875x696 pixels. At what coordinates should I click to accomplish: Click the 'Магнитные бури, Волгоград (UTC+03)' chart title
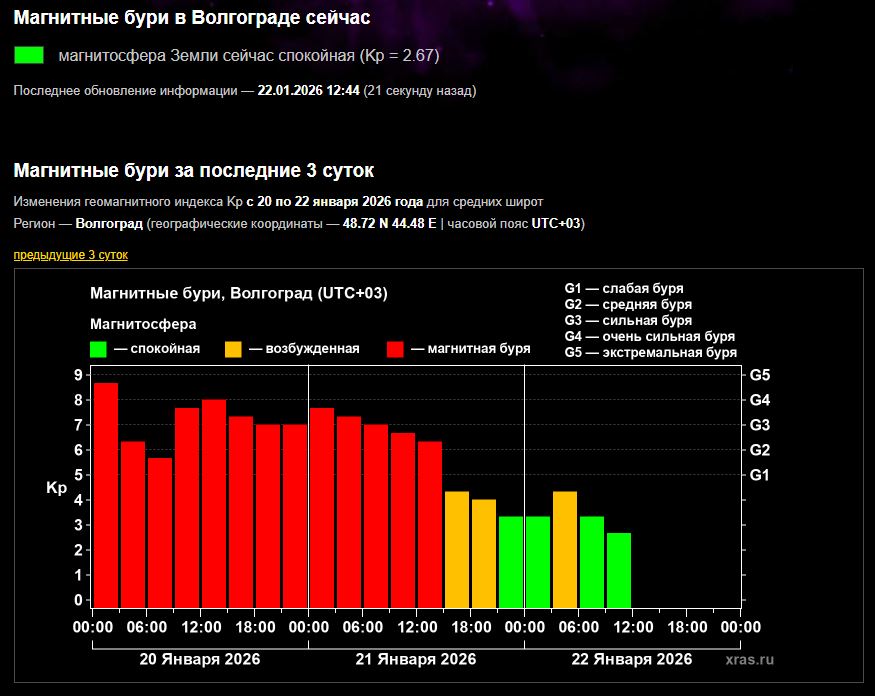[238, 293]
